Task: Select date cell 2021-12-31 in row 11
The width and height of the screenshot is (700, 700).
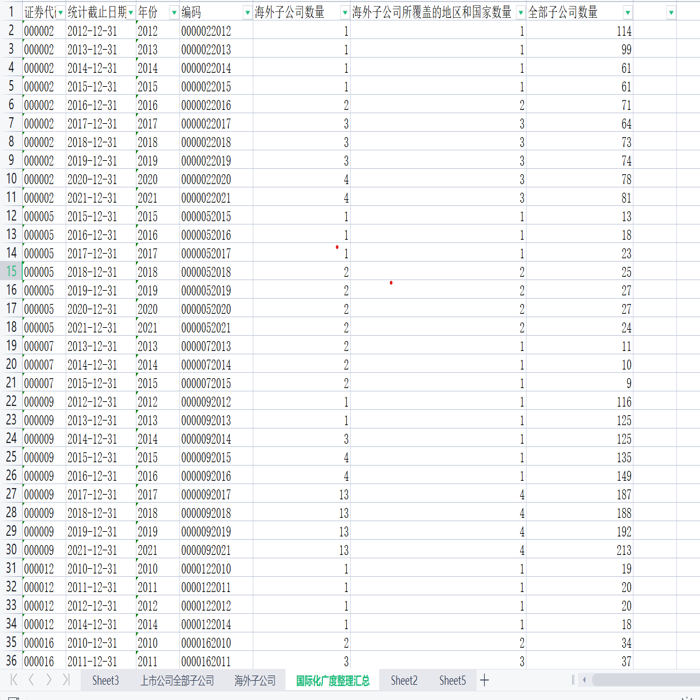Action: coord(100,197)
